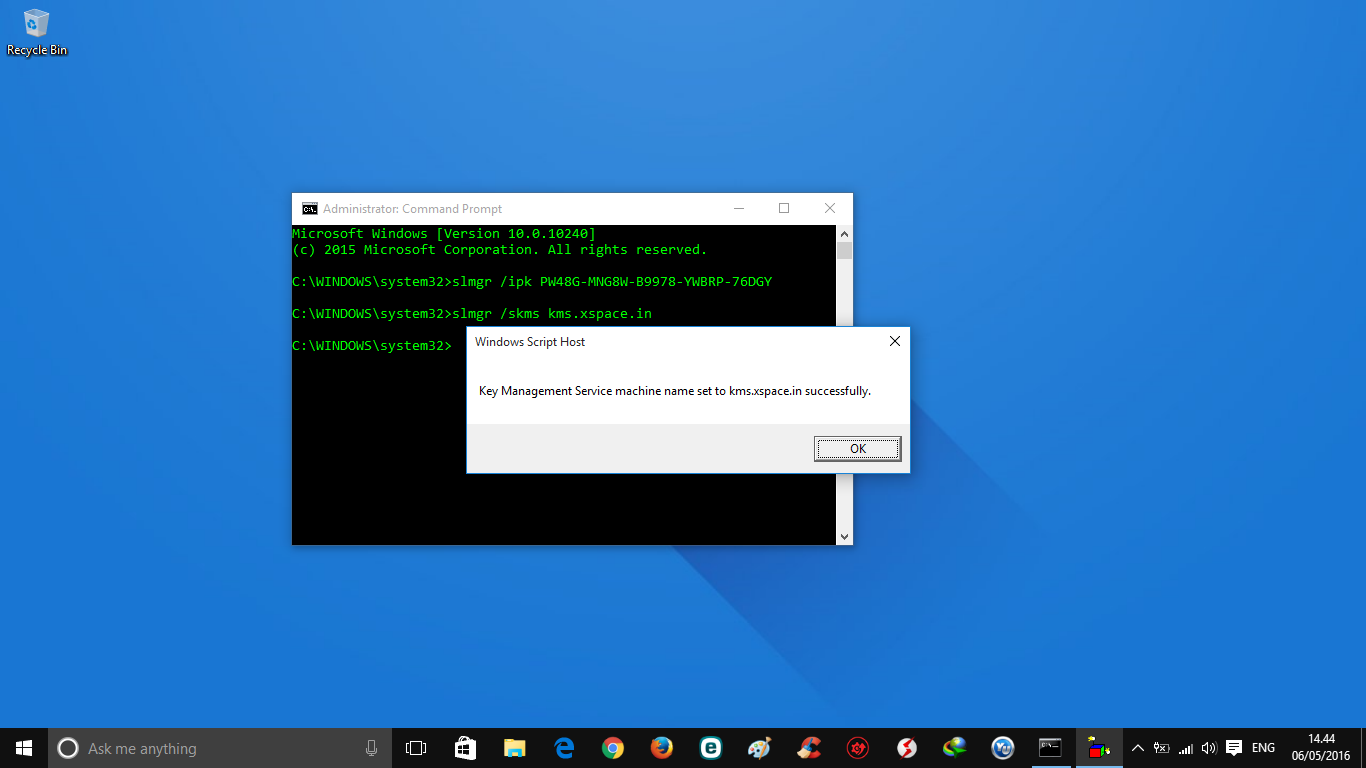Click the Cortana 'Ask me anything' search box

[x=219, y=748]
